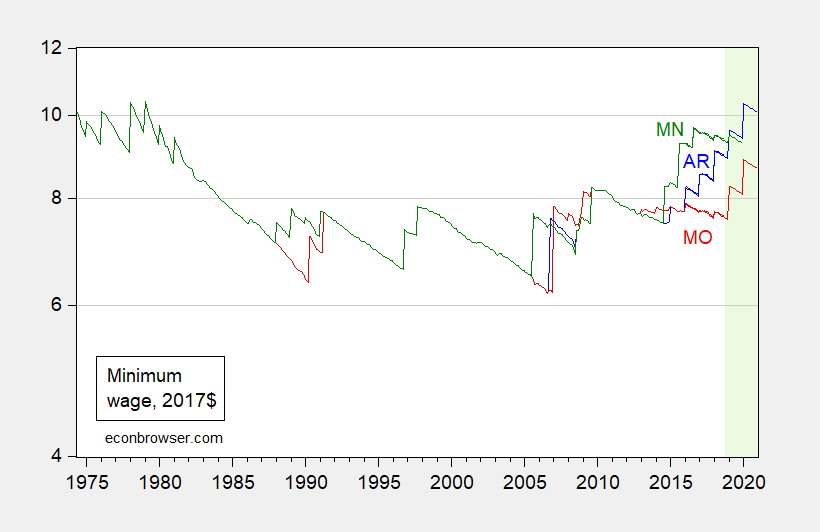Image resolution: width=820 pixels, height=532 pixels.
Task: Click the red MO series label
Action: 698,238
